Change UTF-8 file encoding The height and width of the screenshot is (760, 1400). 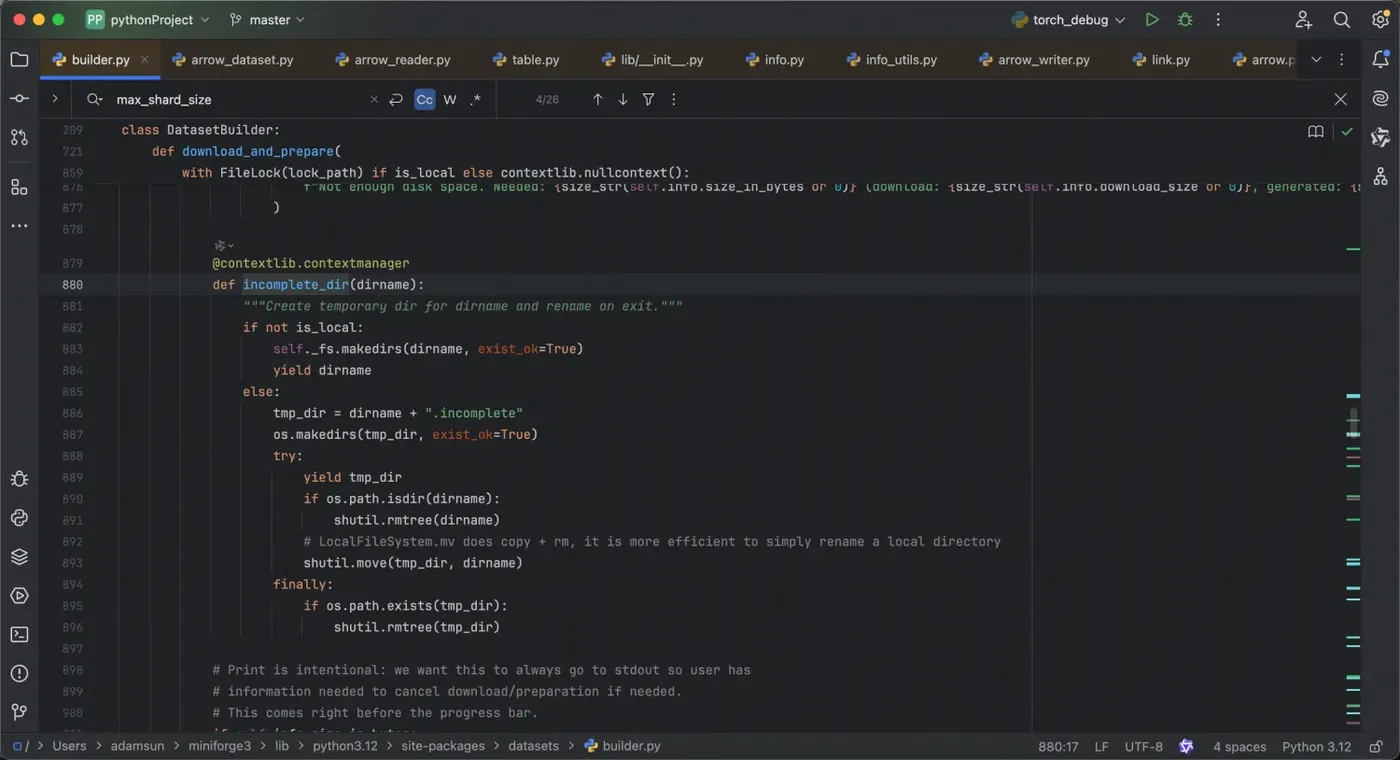(1144, 747)
